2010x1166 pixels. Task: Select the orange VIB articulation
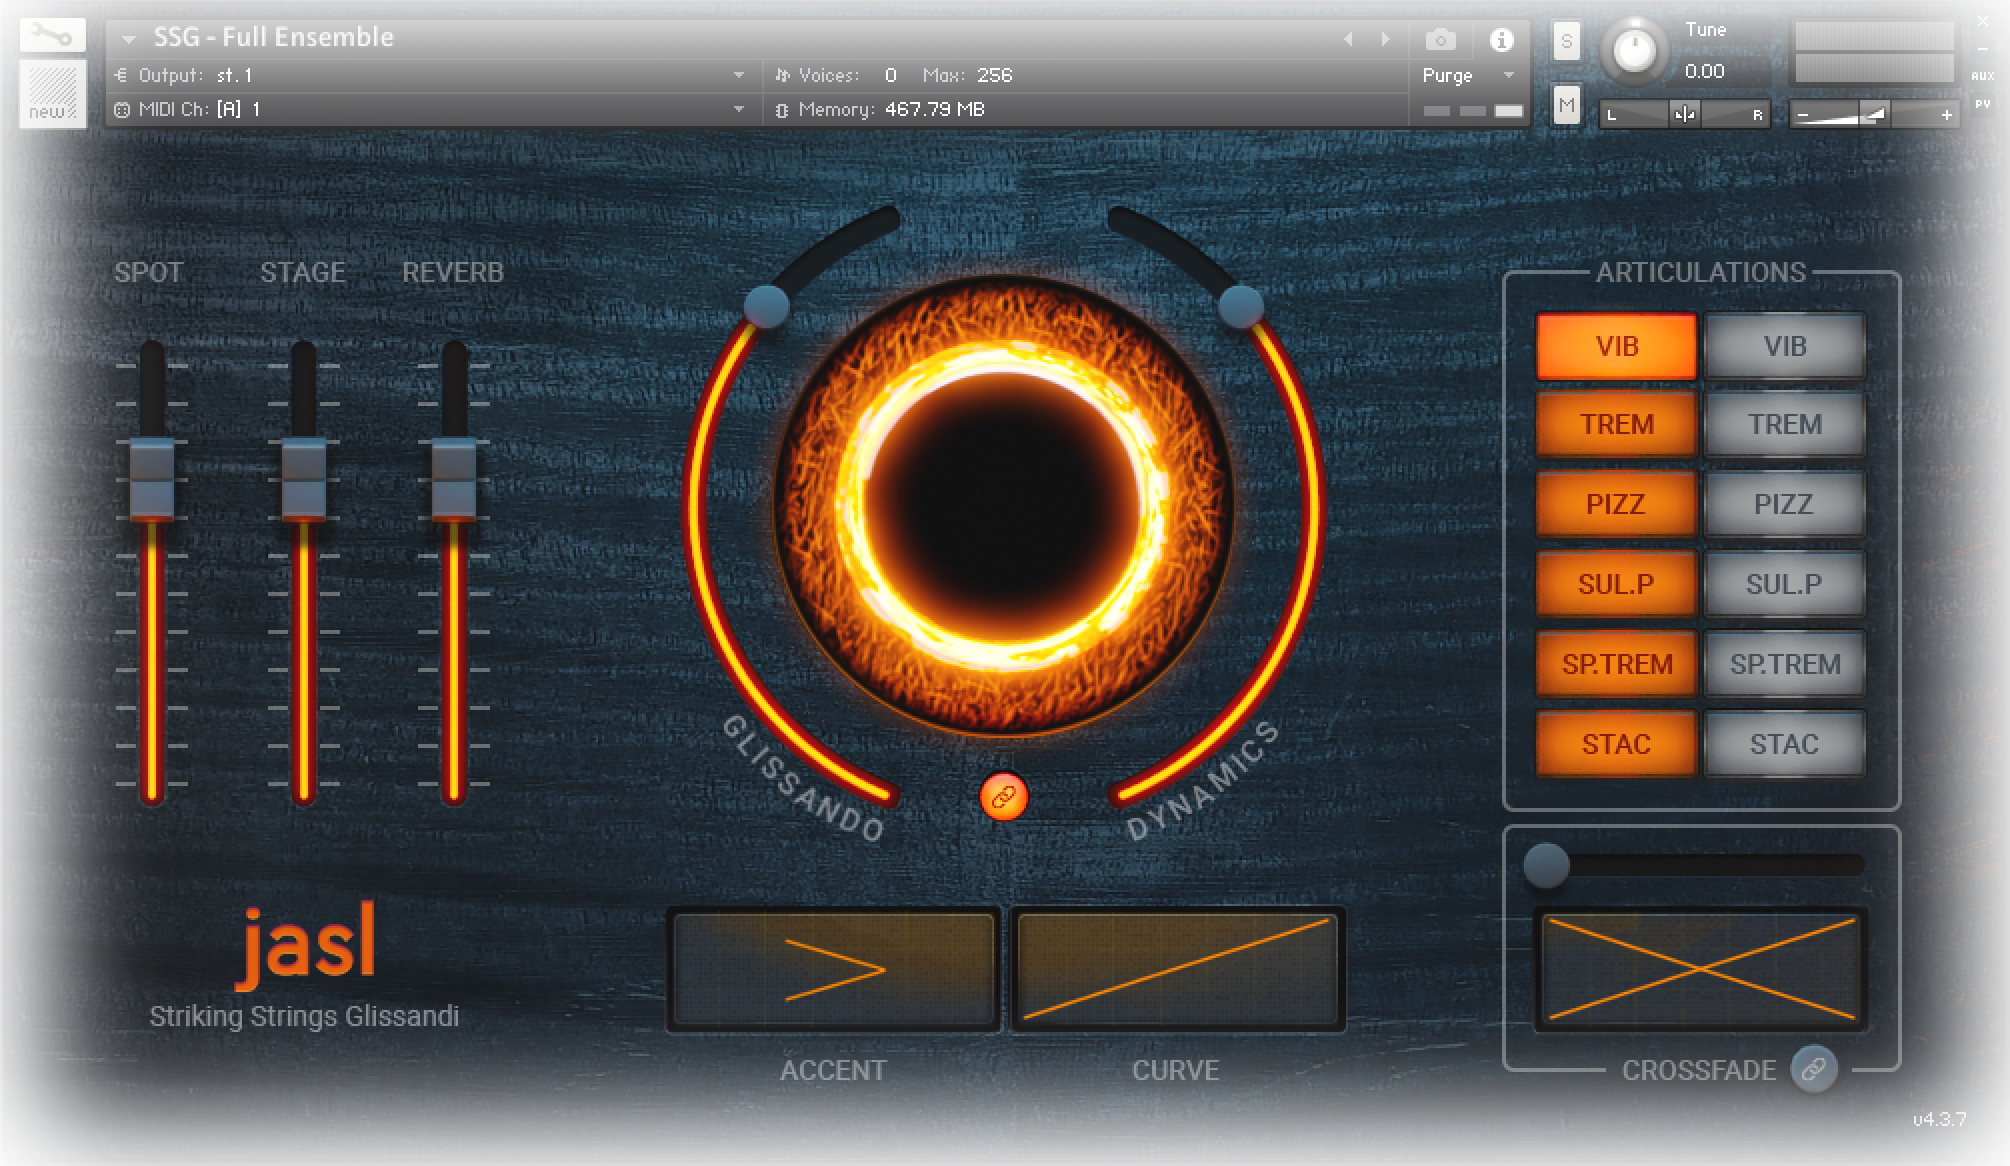coord(1616,346)
